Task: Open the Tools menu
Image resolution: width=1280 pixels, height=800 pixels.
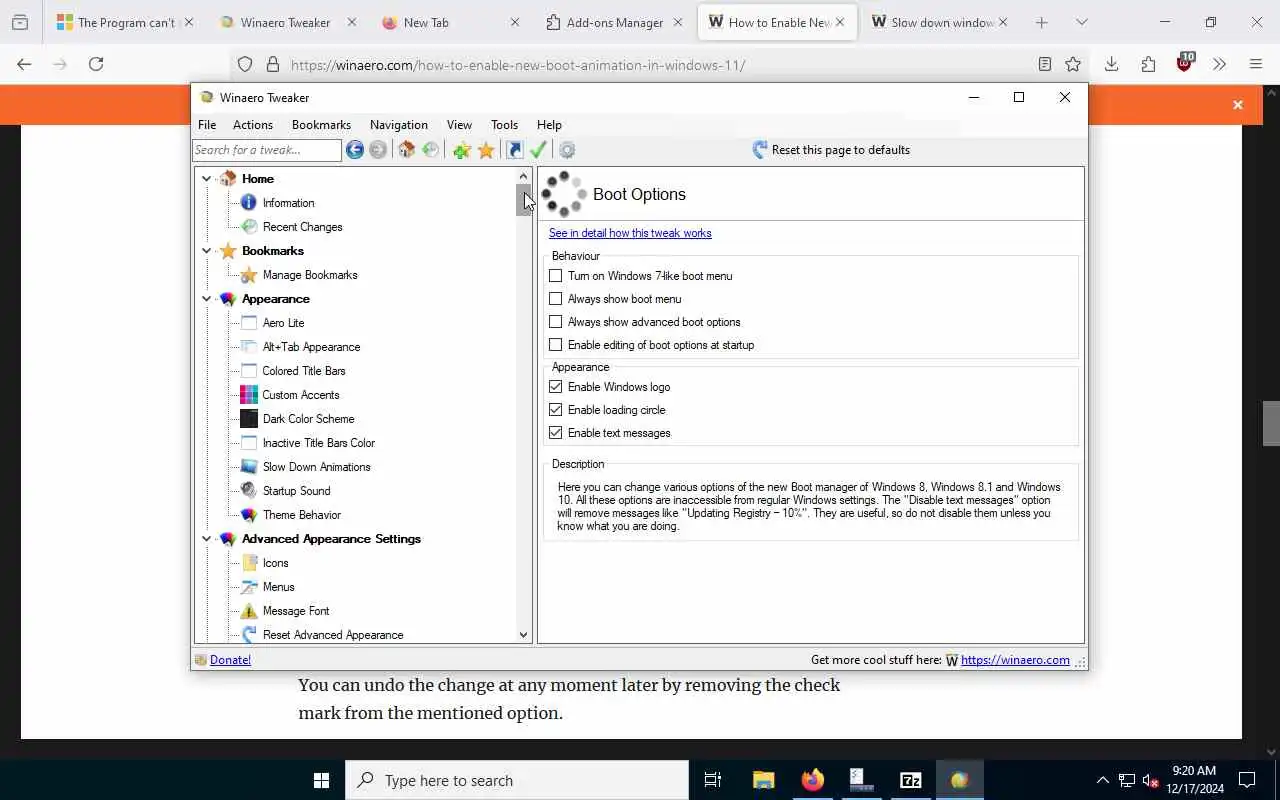Action: pyautogui.click(x=504, y=125)
